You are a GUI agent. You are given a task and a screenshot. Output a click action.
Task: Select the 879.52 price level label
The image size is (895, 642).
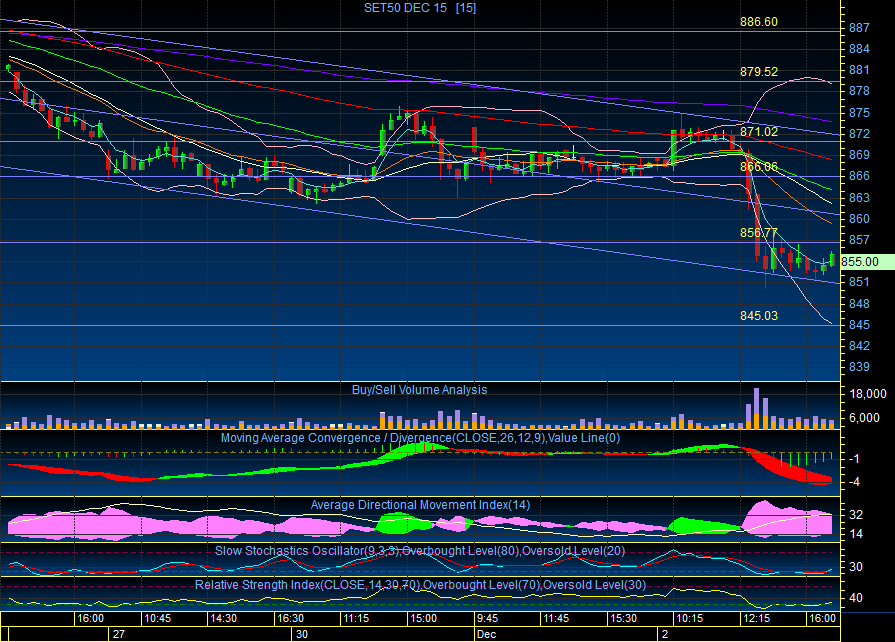tap(759, 72)
